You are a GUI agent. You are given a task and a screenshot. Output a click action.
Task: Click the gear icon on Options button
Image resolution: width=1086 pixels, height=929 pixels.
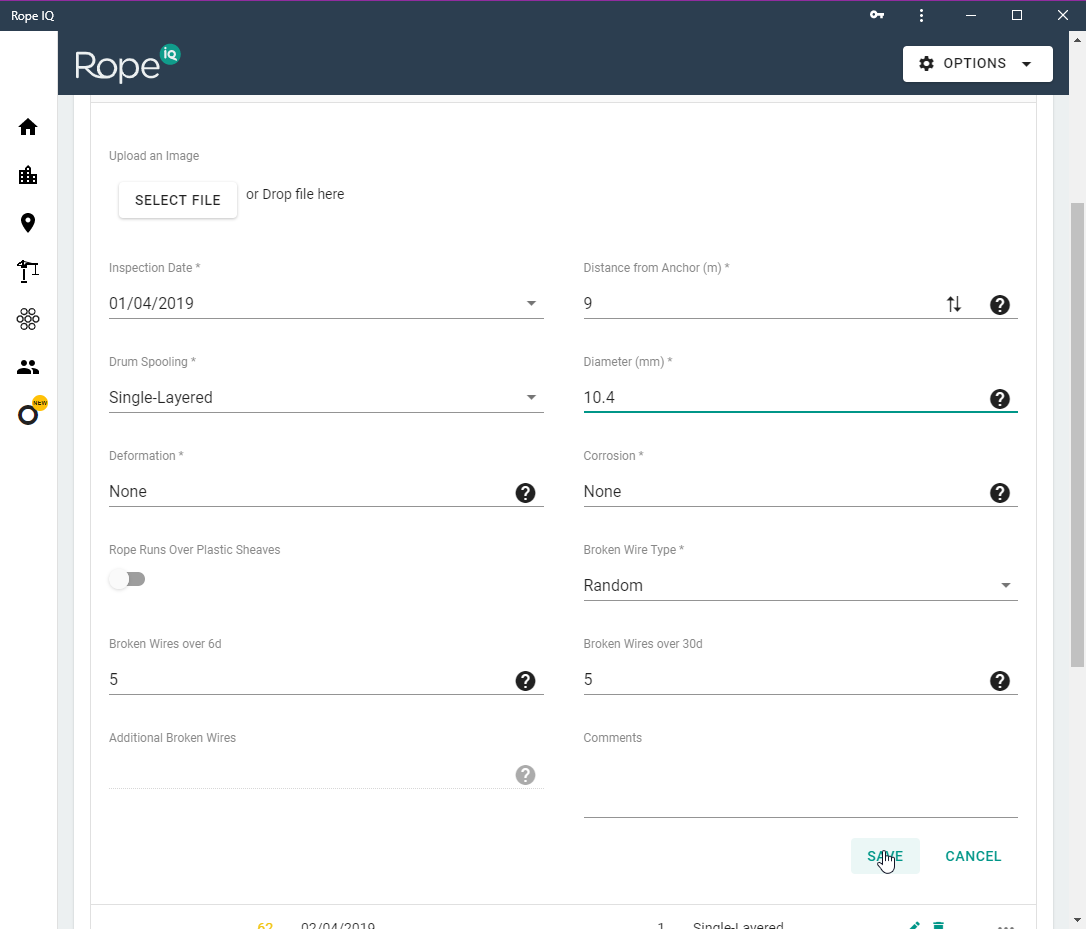(926, 64)
